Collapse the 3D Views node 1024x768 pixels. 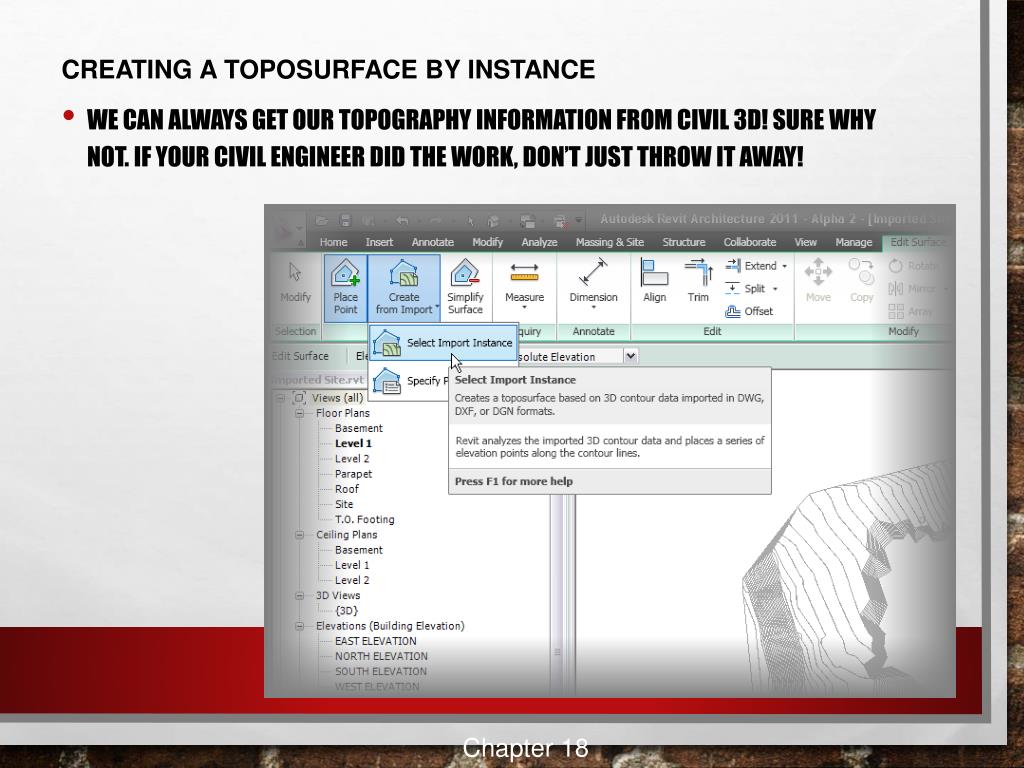300,596
